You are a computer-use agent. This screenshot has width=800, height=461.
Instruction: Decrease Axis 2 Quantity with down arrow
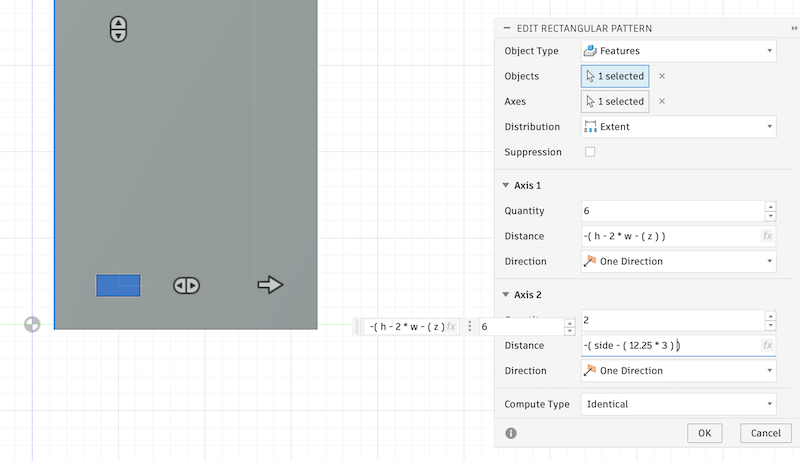pos(770,325)
